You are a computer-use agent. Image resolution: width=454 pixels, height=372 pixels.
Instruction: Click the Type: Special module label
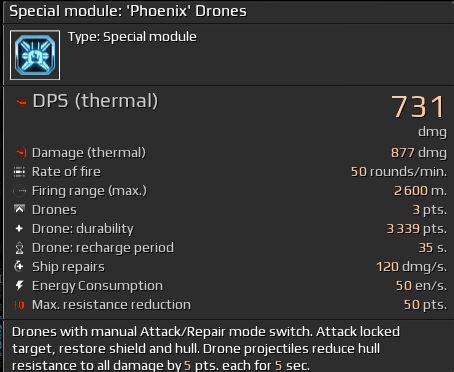click(x=132, y=37)
